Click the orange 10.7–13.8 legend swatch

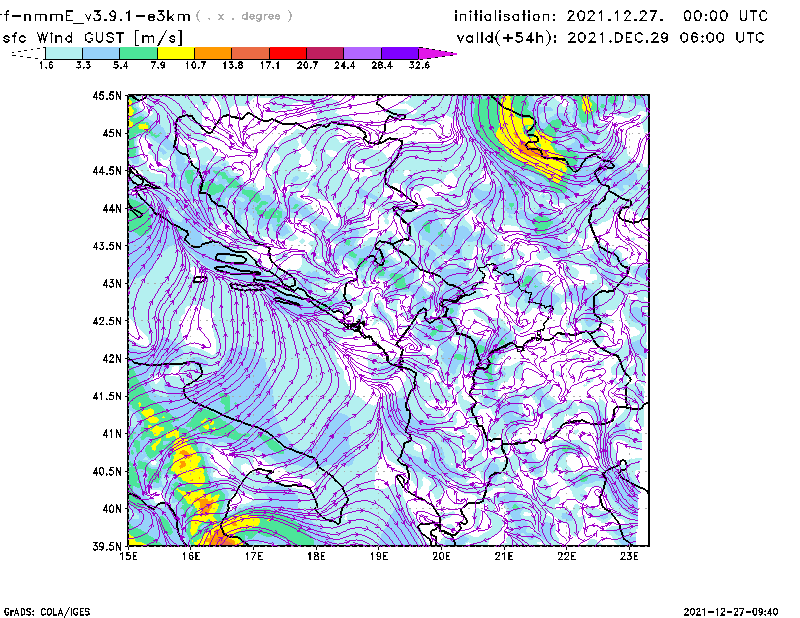213,53
